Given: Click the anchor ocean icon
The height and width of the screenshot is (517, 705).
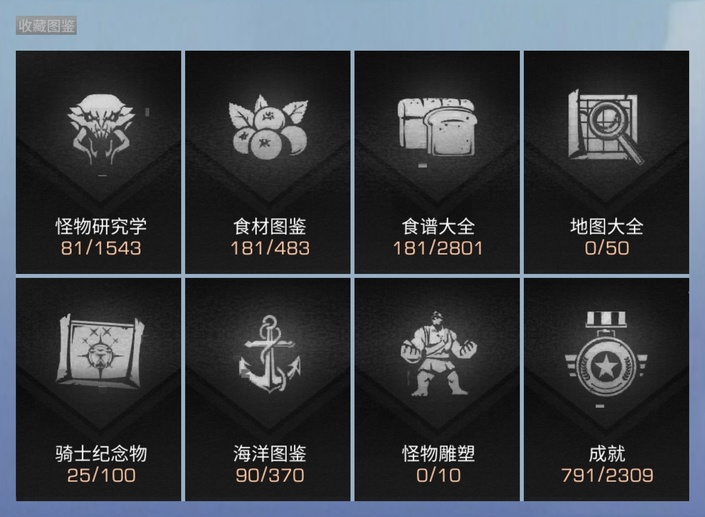Looking at the screenshot, I should tap(269, 353).
